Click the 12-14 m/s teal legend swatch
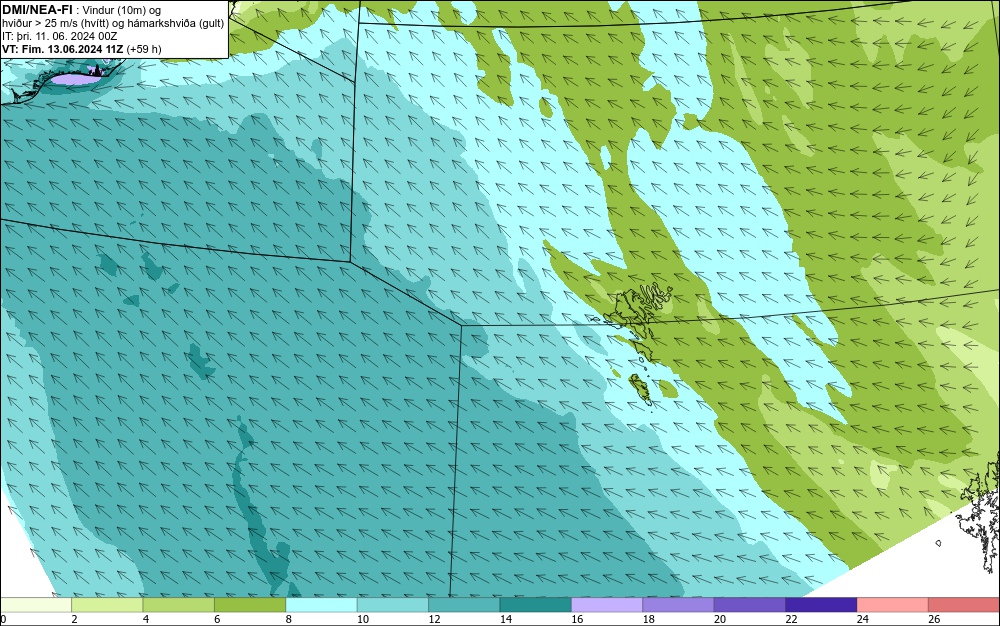This screenshot has height=626, width=1000. pos(464,605)
